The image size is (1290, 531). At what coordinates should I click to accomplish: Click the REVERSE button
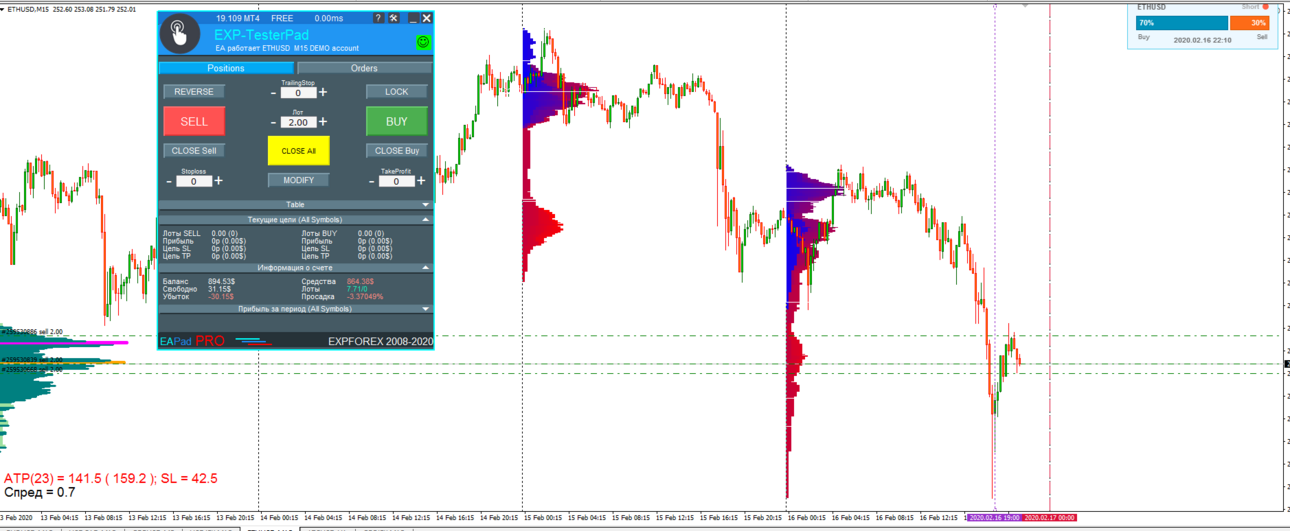point(194,91)
